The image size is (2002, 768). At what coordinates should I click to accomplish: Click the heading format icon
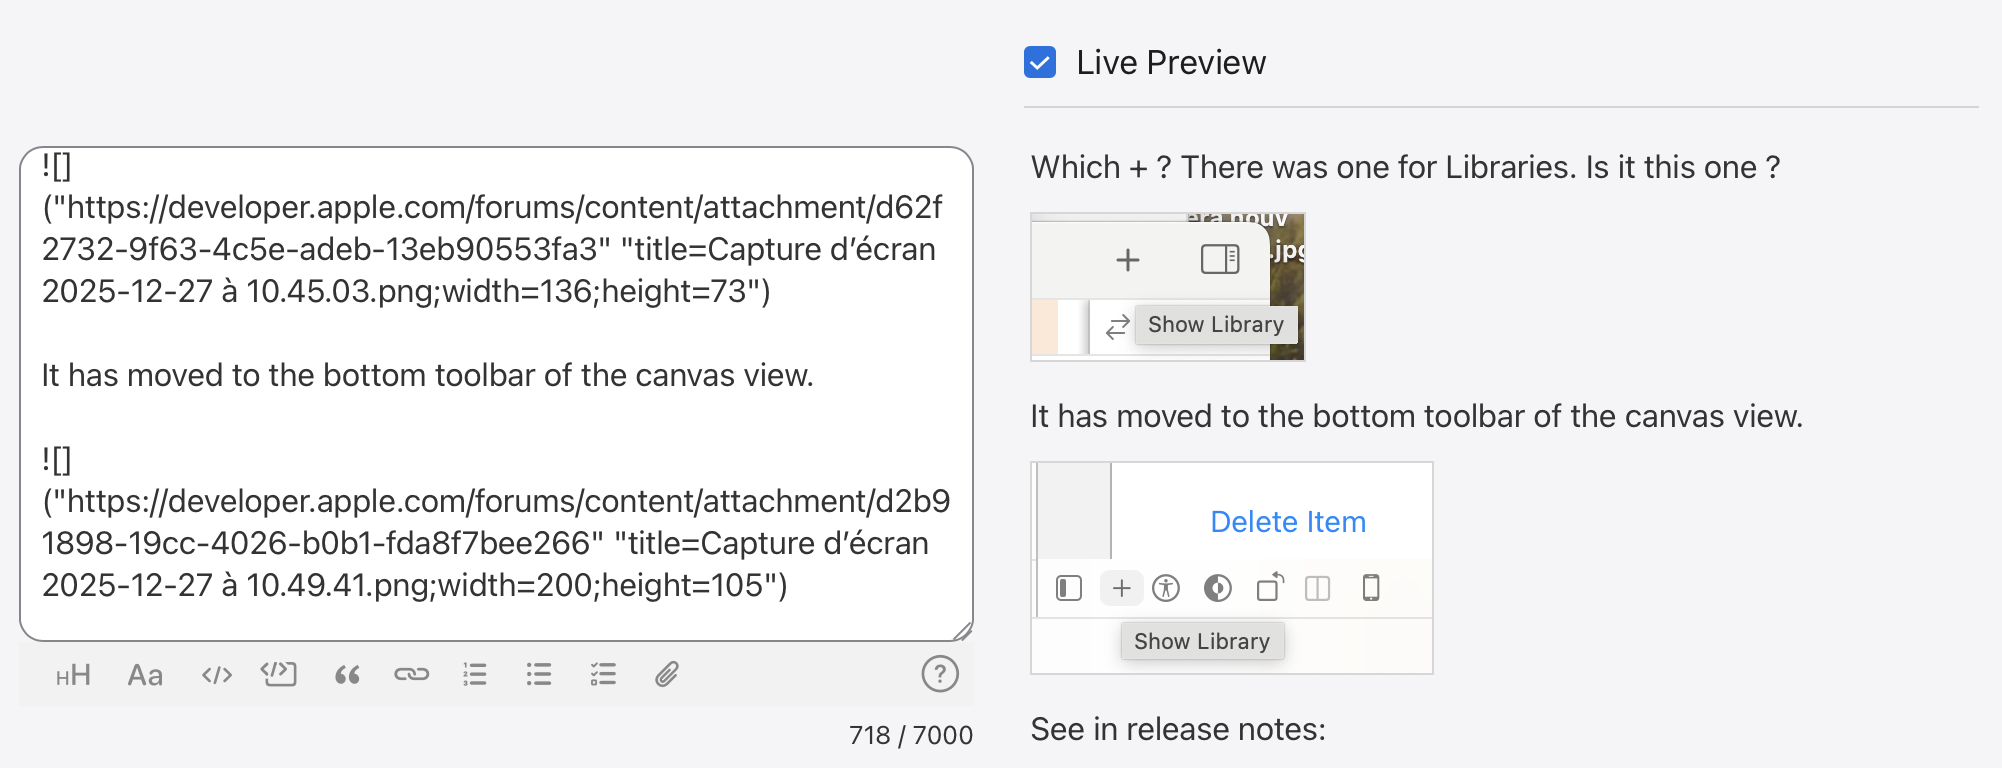[73, 675]
